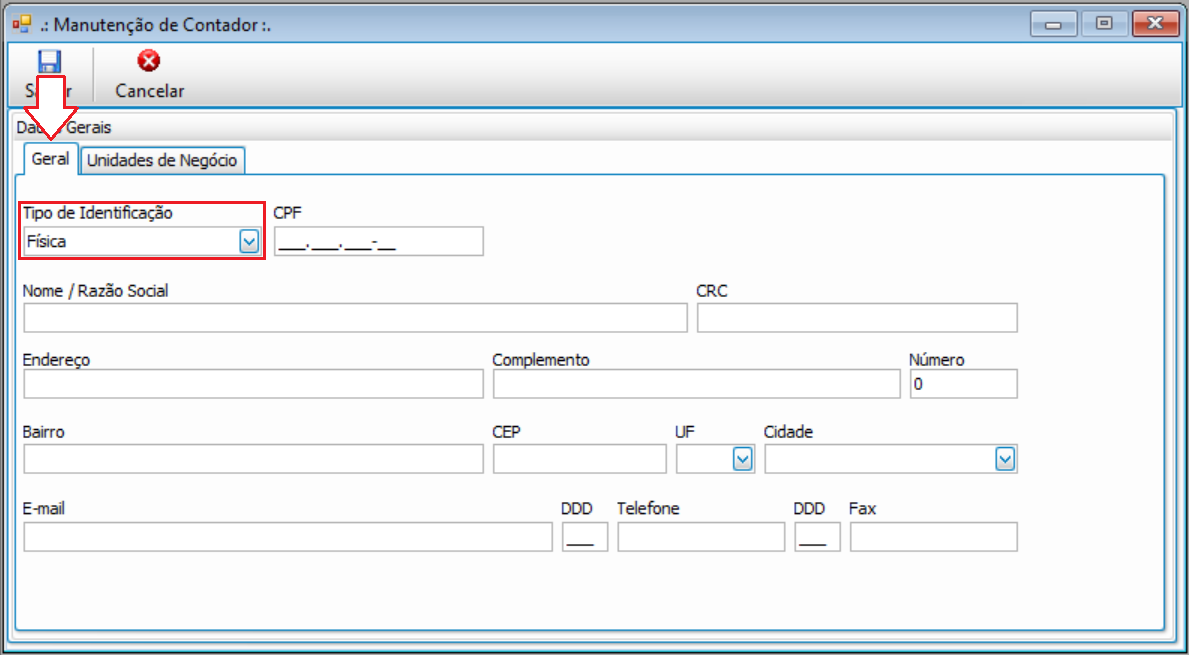Click the Bairro text field
This screenshot has width=1189, height=655.
point(253,459)
